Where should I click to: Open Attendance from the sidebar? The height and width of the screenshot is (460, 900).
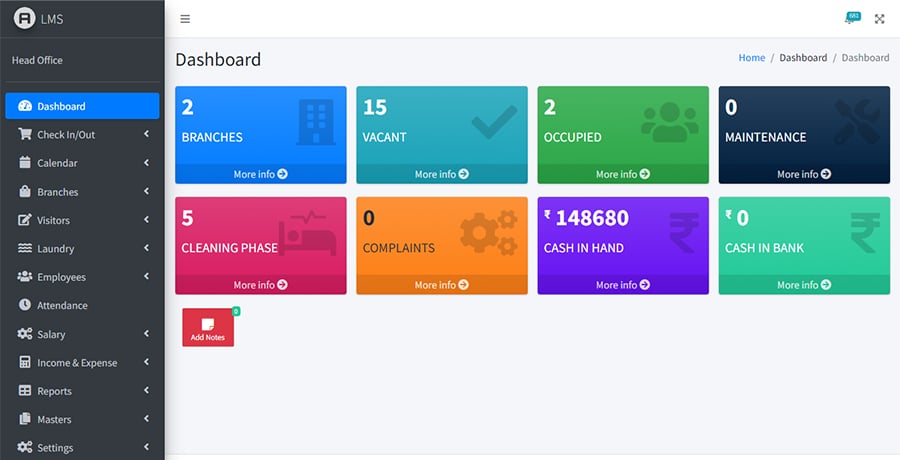[x=62, y=306]
